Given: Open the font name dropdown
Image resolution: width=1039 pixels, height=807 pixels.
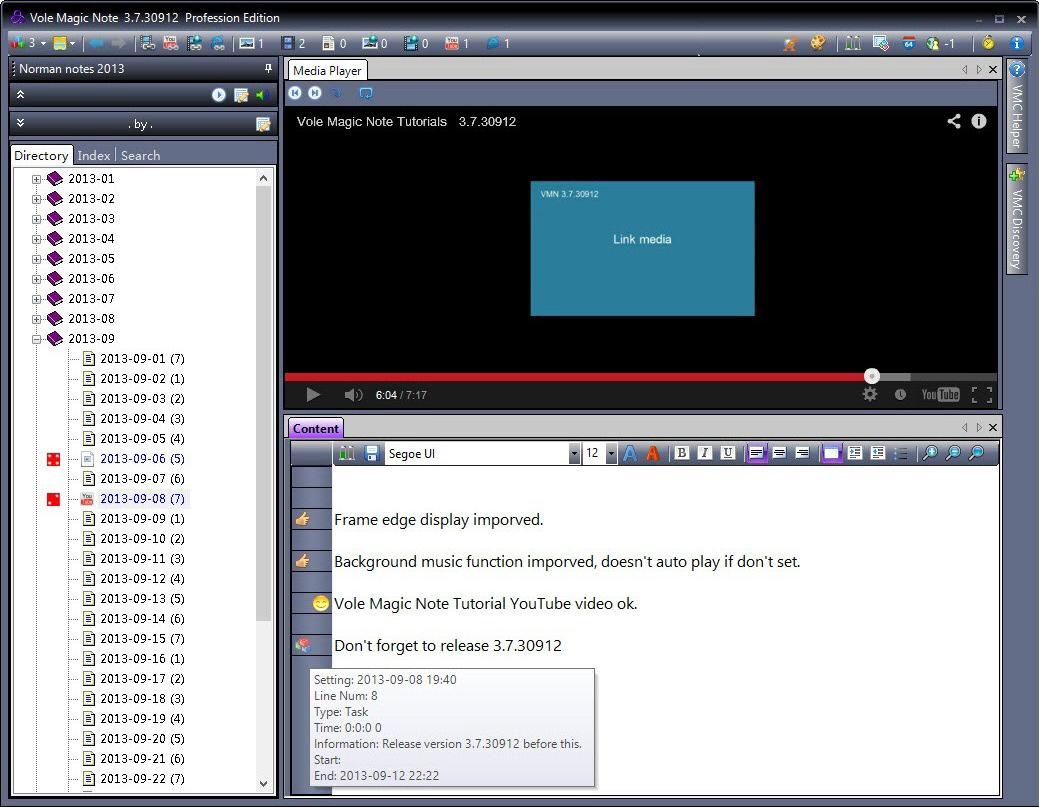Looking at the screenshot, I should 574,454.
